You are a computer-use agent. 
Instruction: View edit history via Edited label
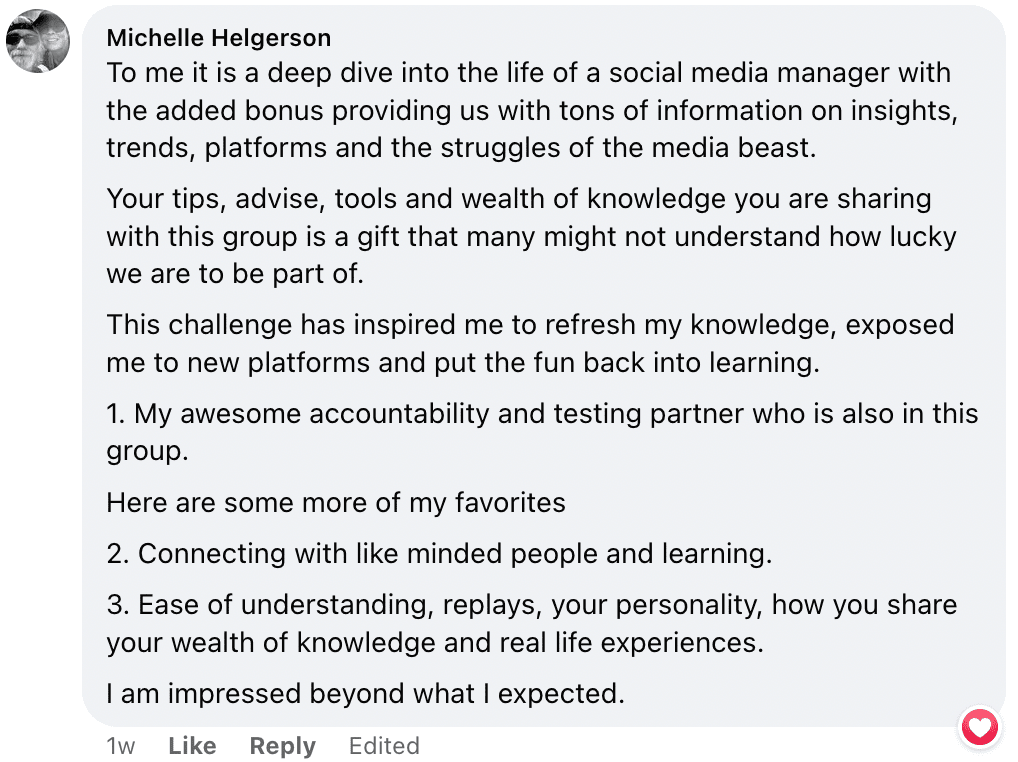(x=384, y=746)
